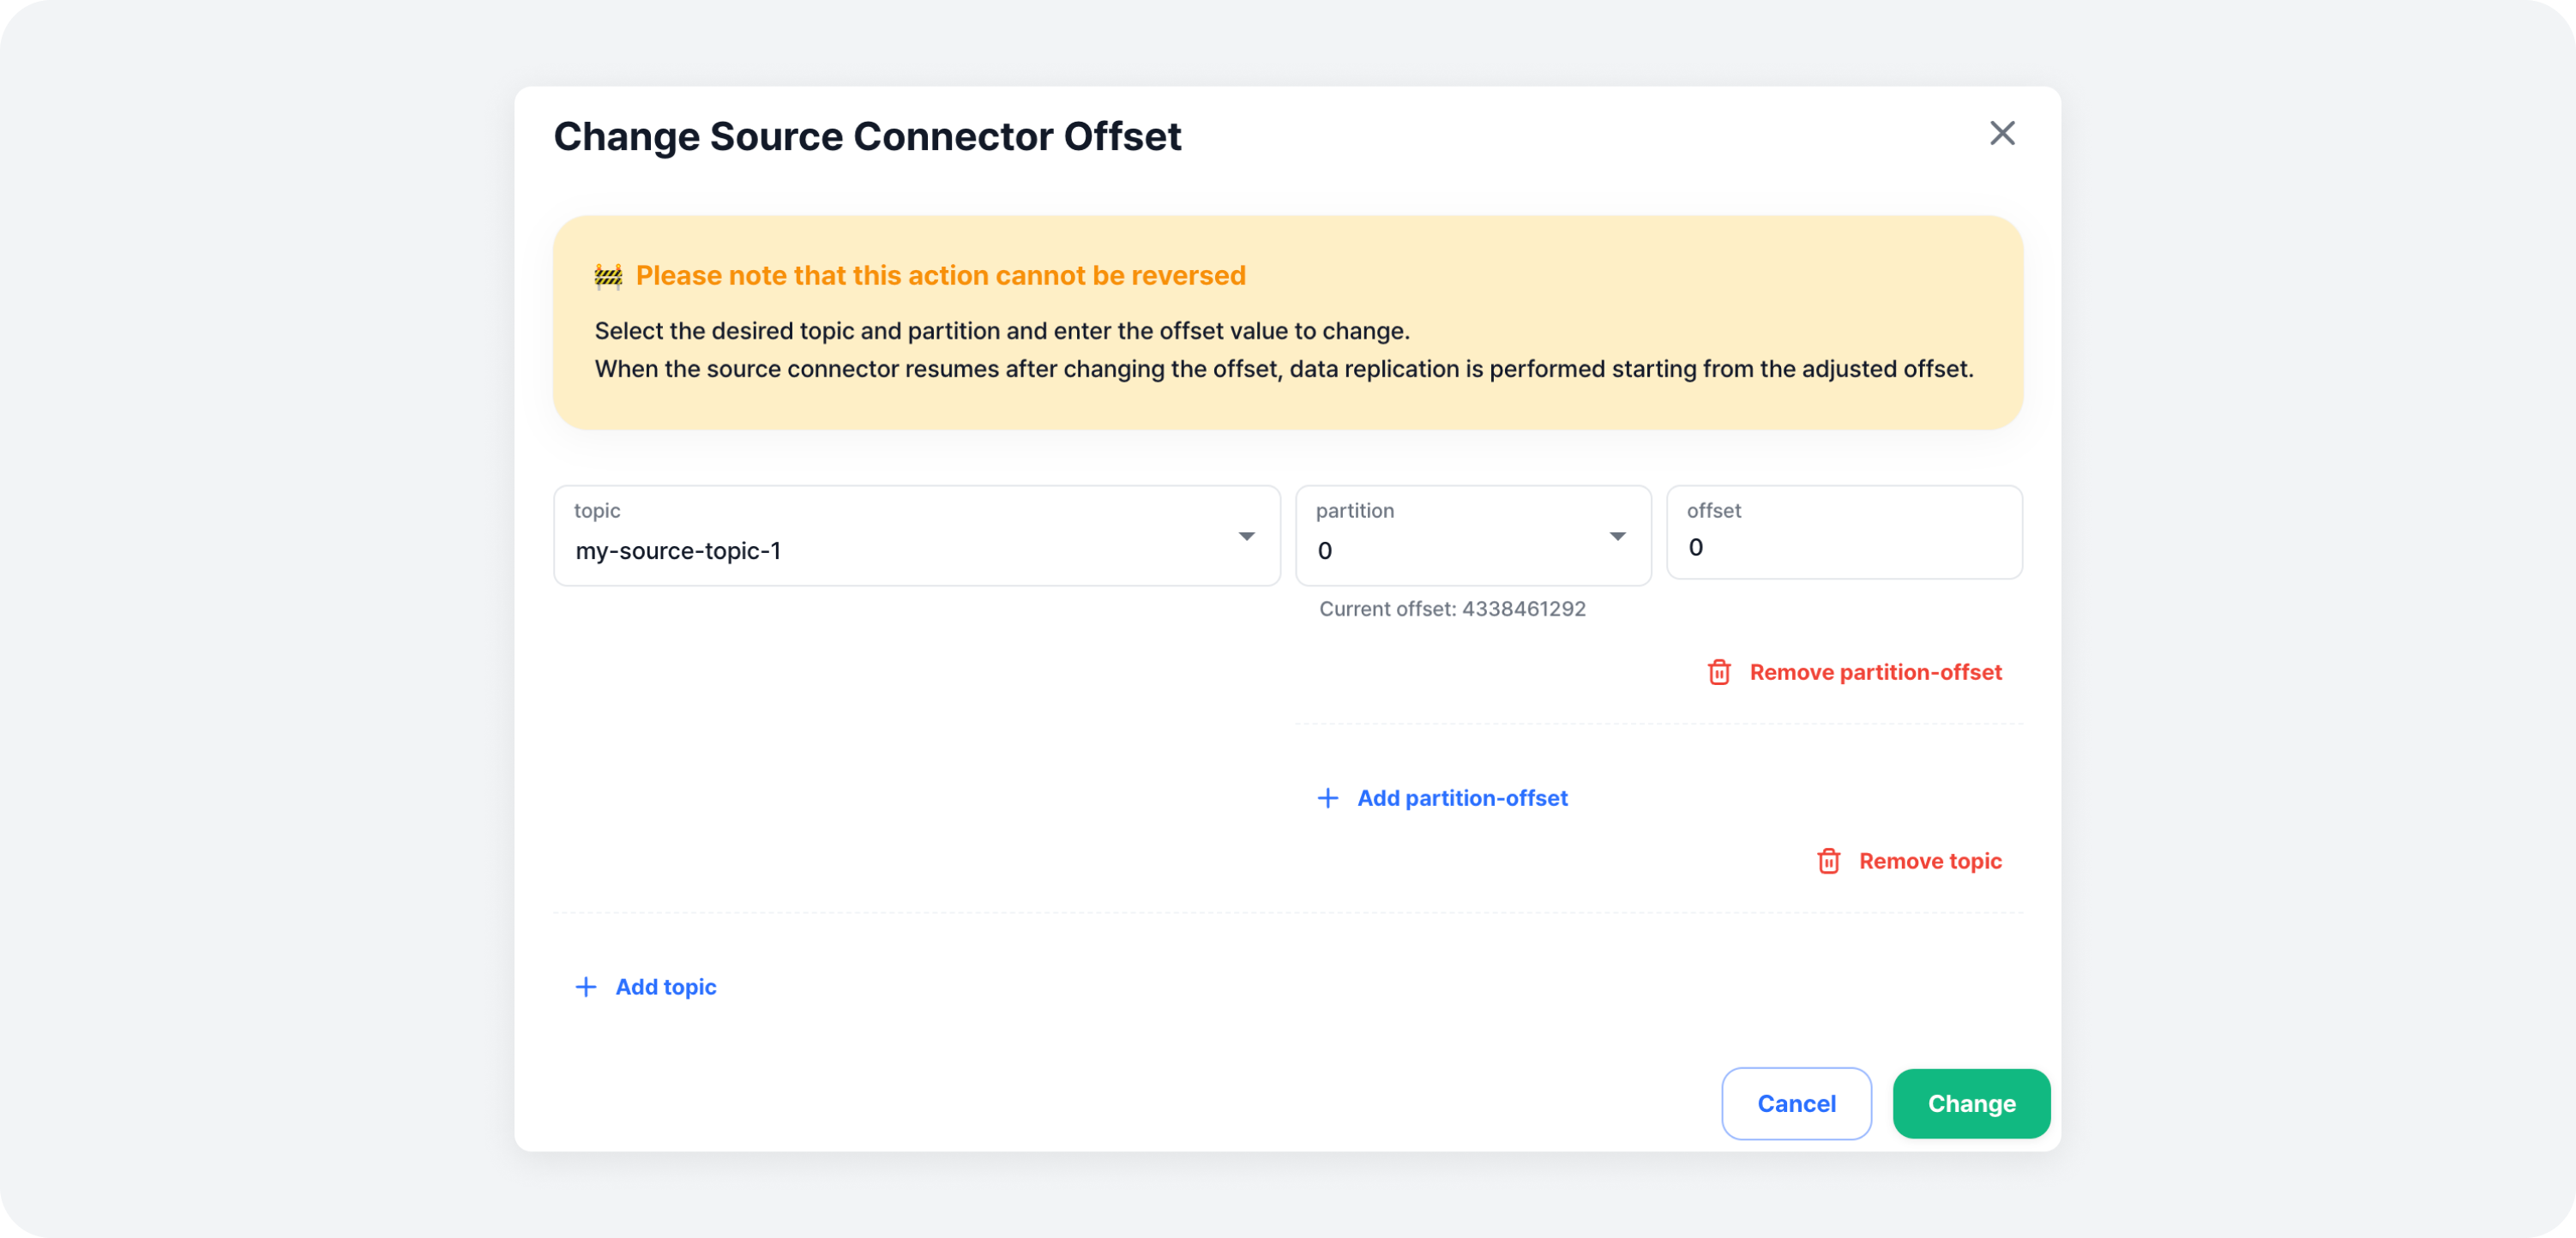This screenshot has width=2576, height=1238.
Task: Click the trash icon for Remove topic
Action: [1828, 861]
